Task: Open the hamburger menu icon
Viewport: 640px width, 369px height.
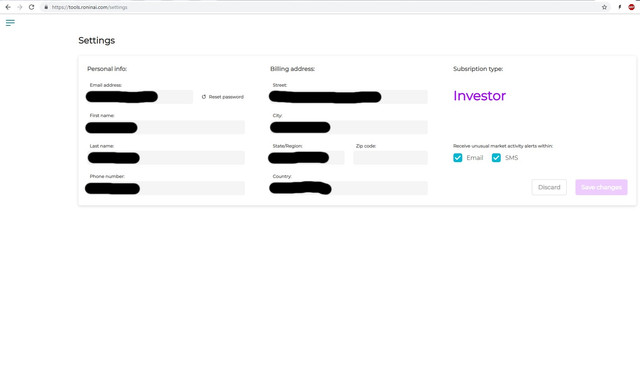Action: tap(10, 23)
